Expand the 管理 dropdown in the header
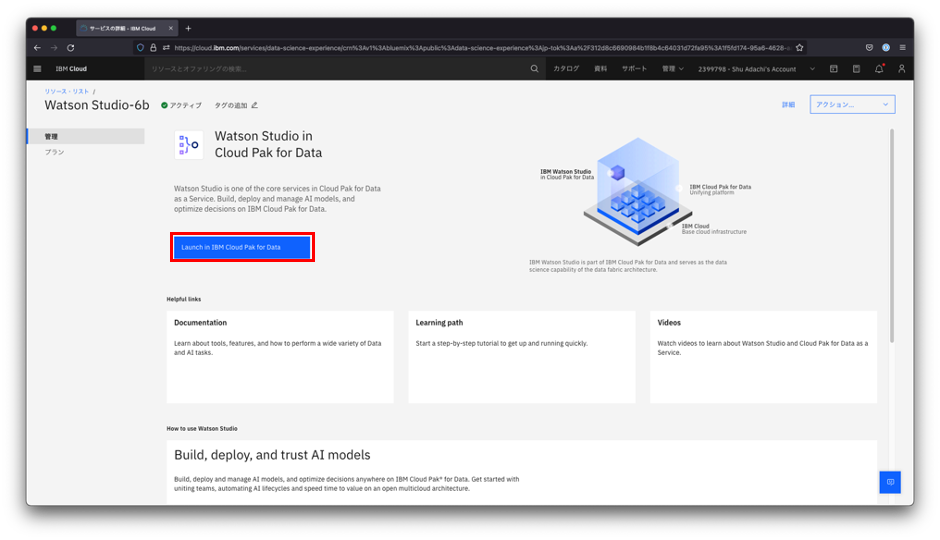The height and width of the screenshot is (540, 940). click(x=673, y=69)
